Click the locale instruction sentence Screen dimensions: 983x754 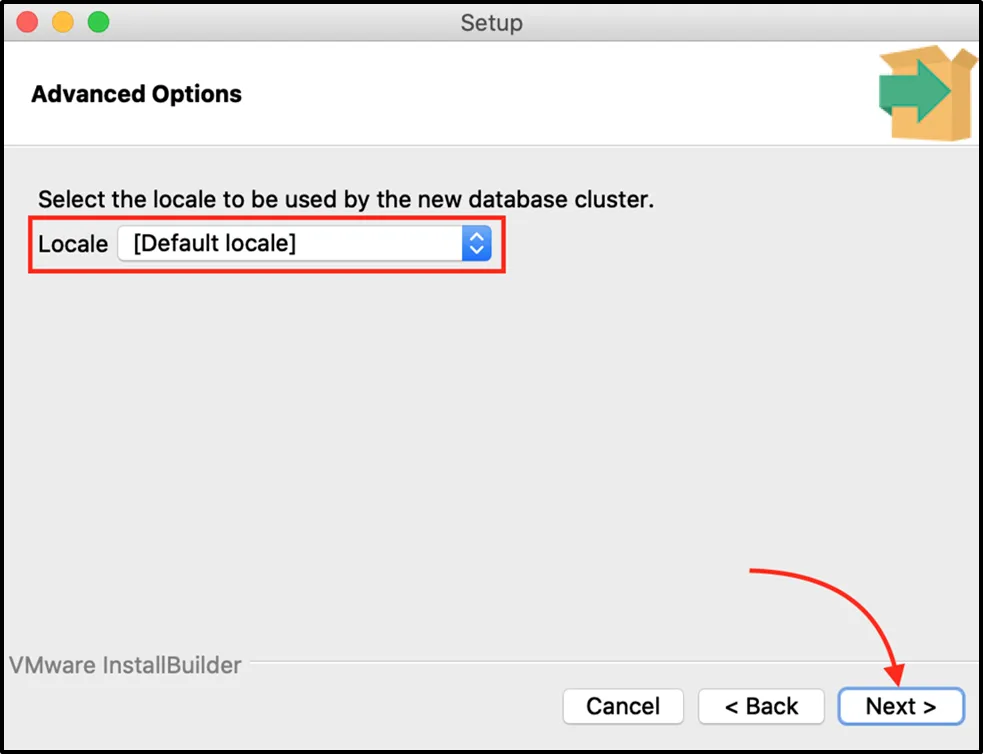tap(346, 199)
